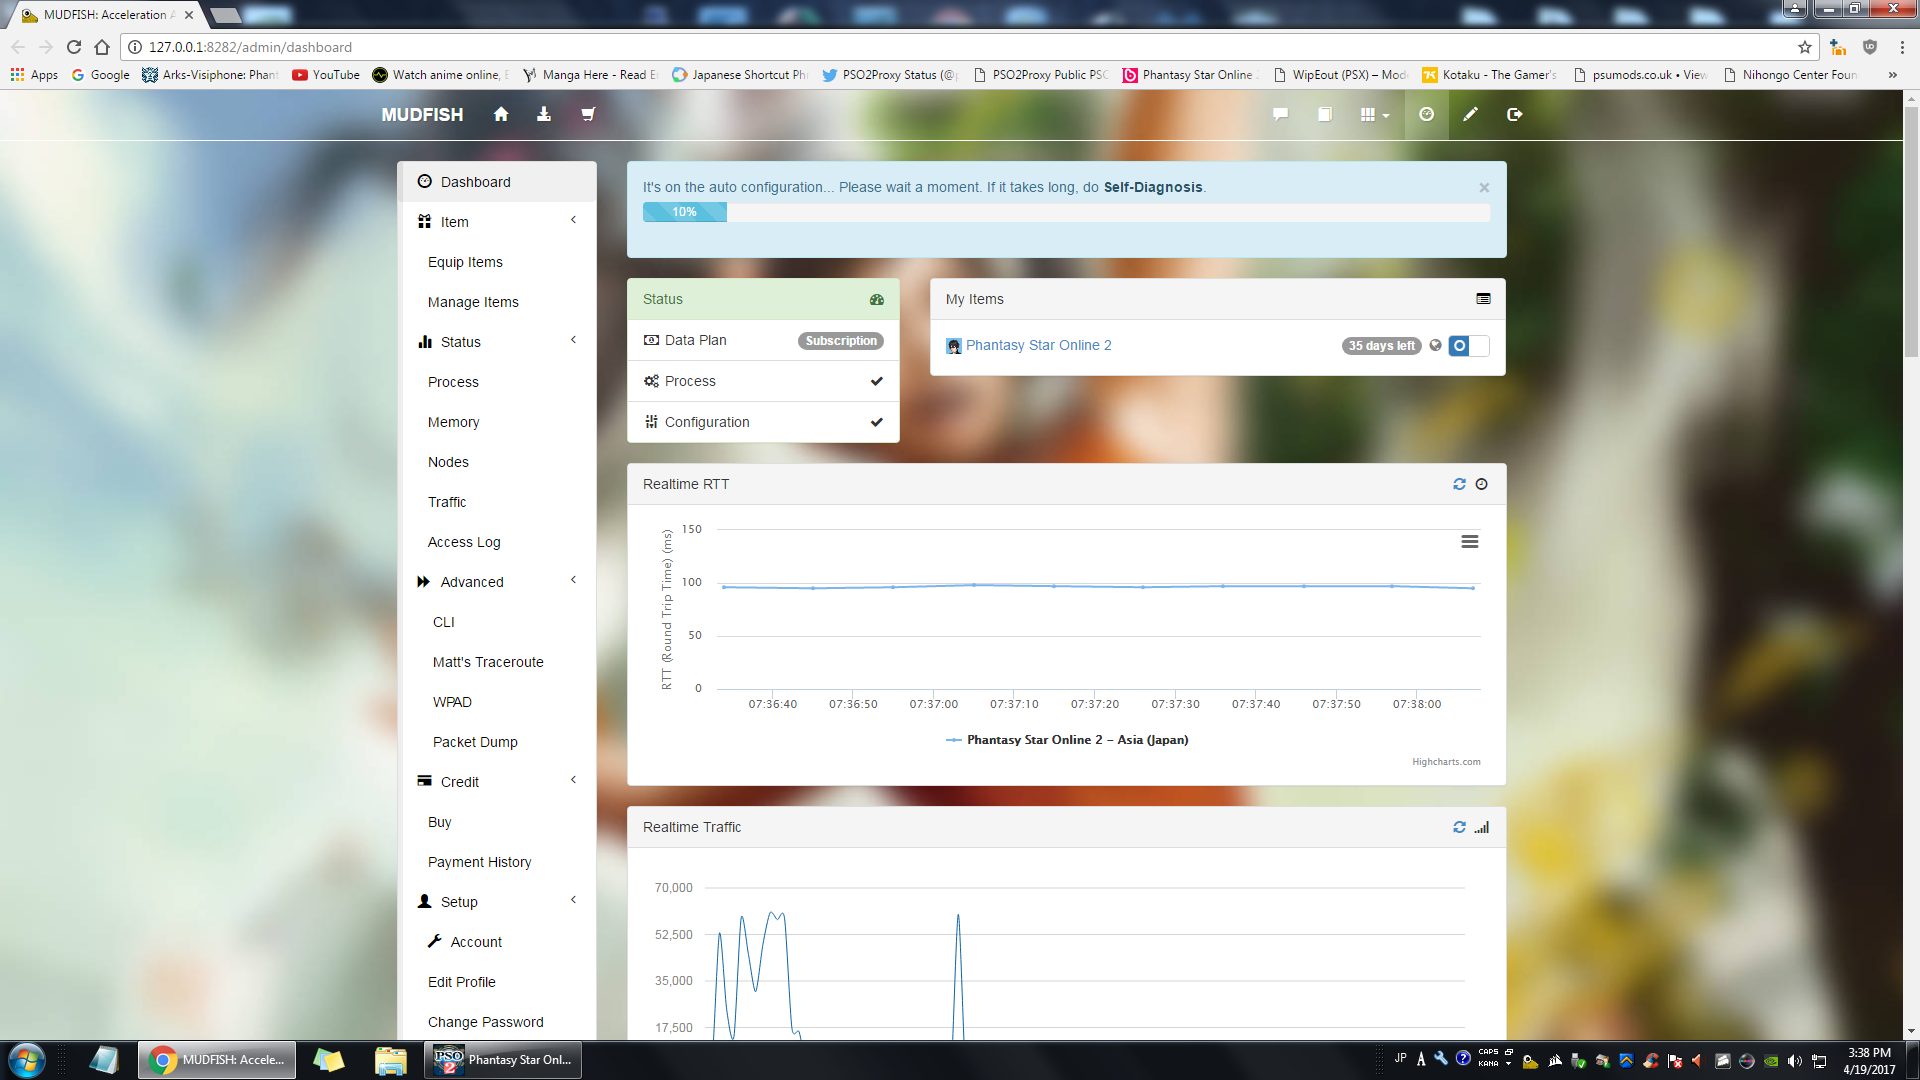The width and height of the screenshot is (1920, 1080).
Task: Toggle the Phantasy Star Online 2 switch
Action: pyautogui.click(x=1468, y=346)
